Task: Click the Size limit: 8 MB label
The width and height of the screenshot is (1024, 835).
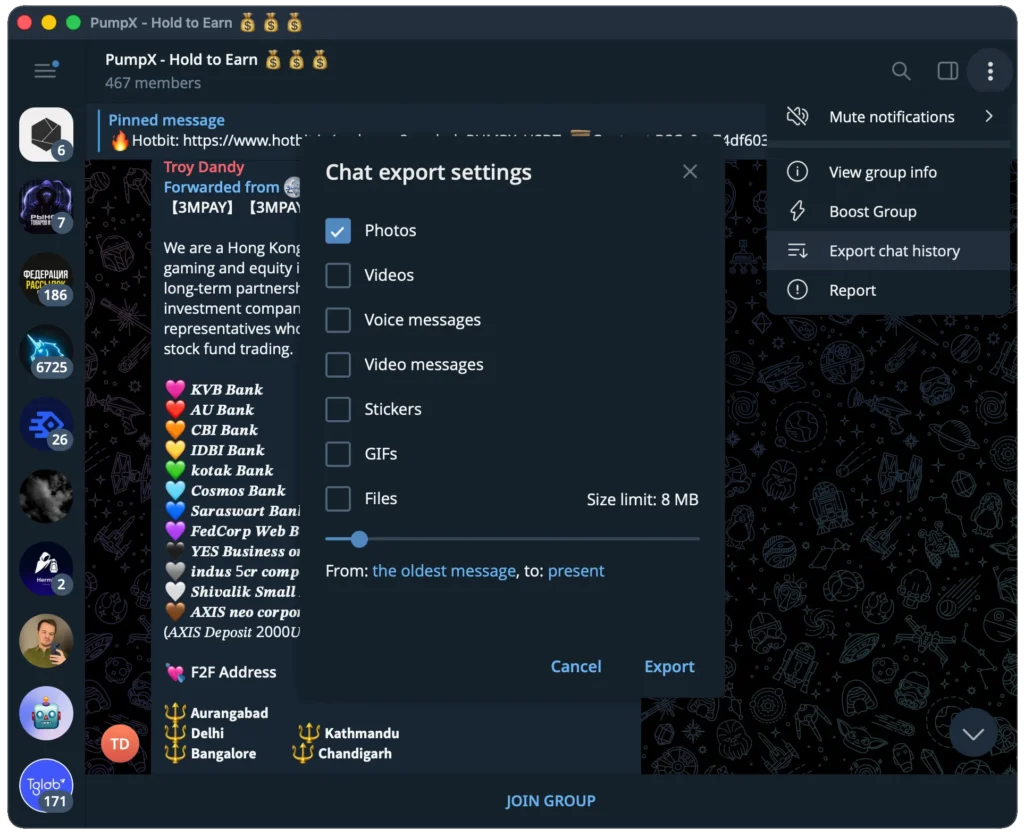Action: 642,499
